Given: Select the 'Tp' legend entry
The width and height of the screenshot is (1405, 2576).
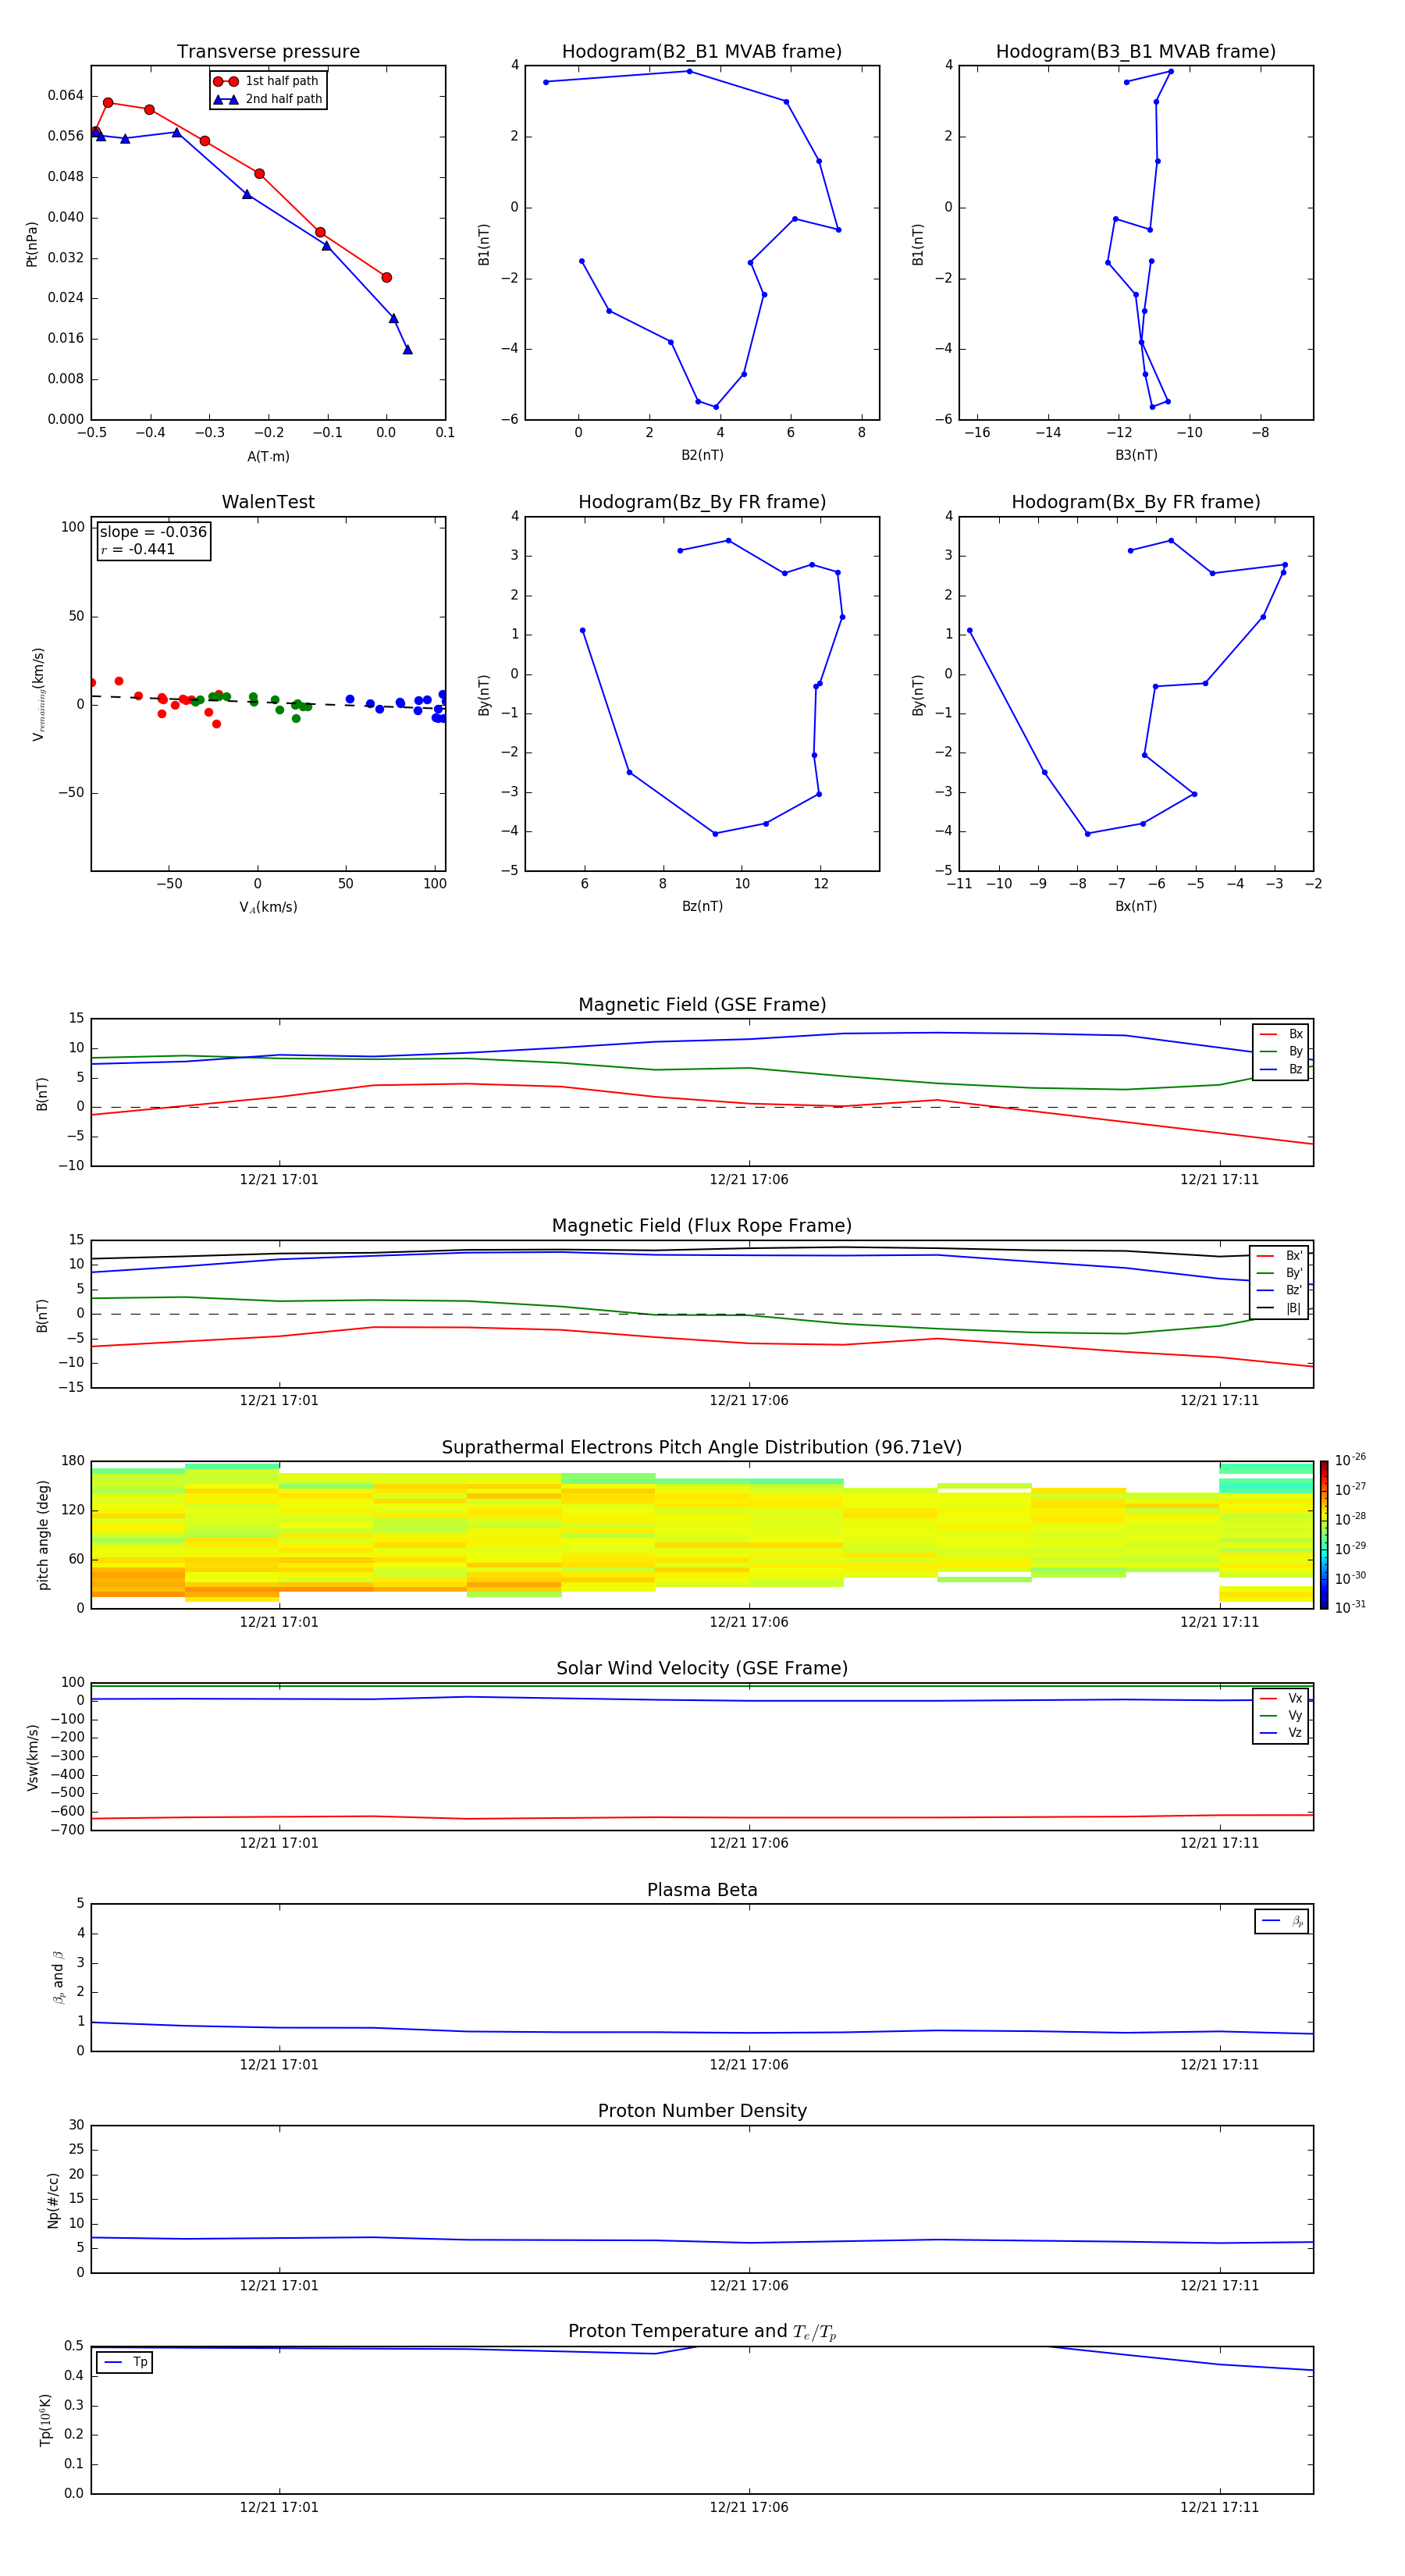Looking at the screenshot, I should point(125,2362).
